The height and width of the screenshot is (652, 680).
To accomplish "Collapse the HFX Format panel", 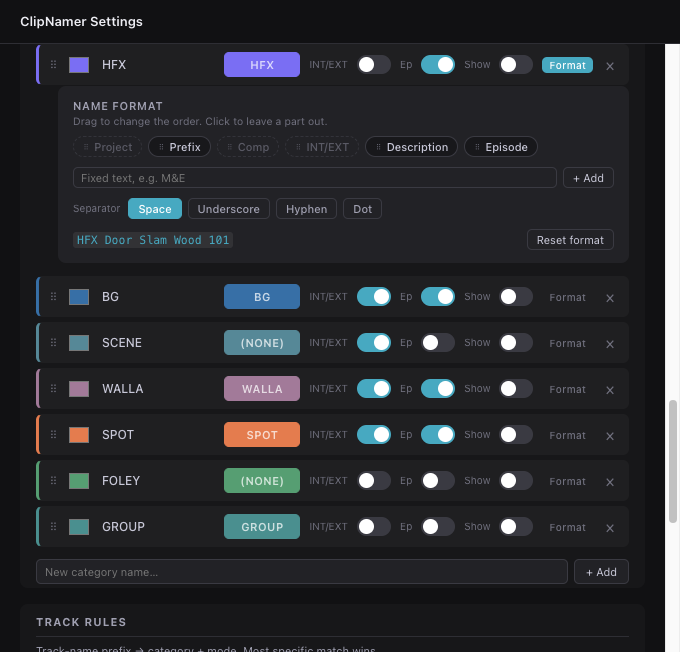I will 567,65.
